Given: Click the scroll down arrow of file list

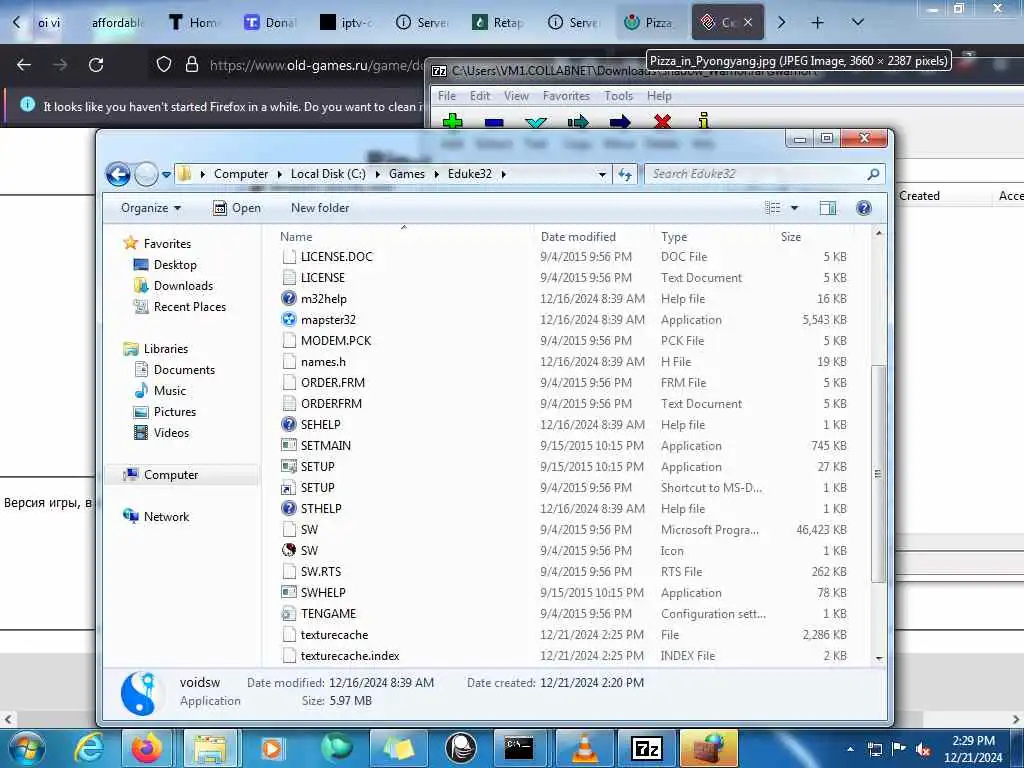Looking at the screenshot, I should point(878,658).
